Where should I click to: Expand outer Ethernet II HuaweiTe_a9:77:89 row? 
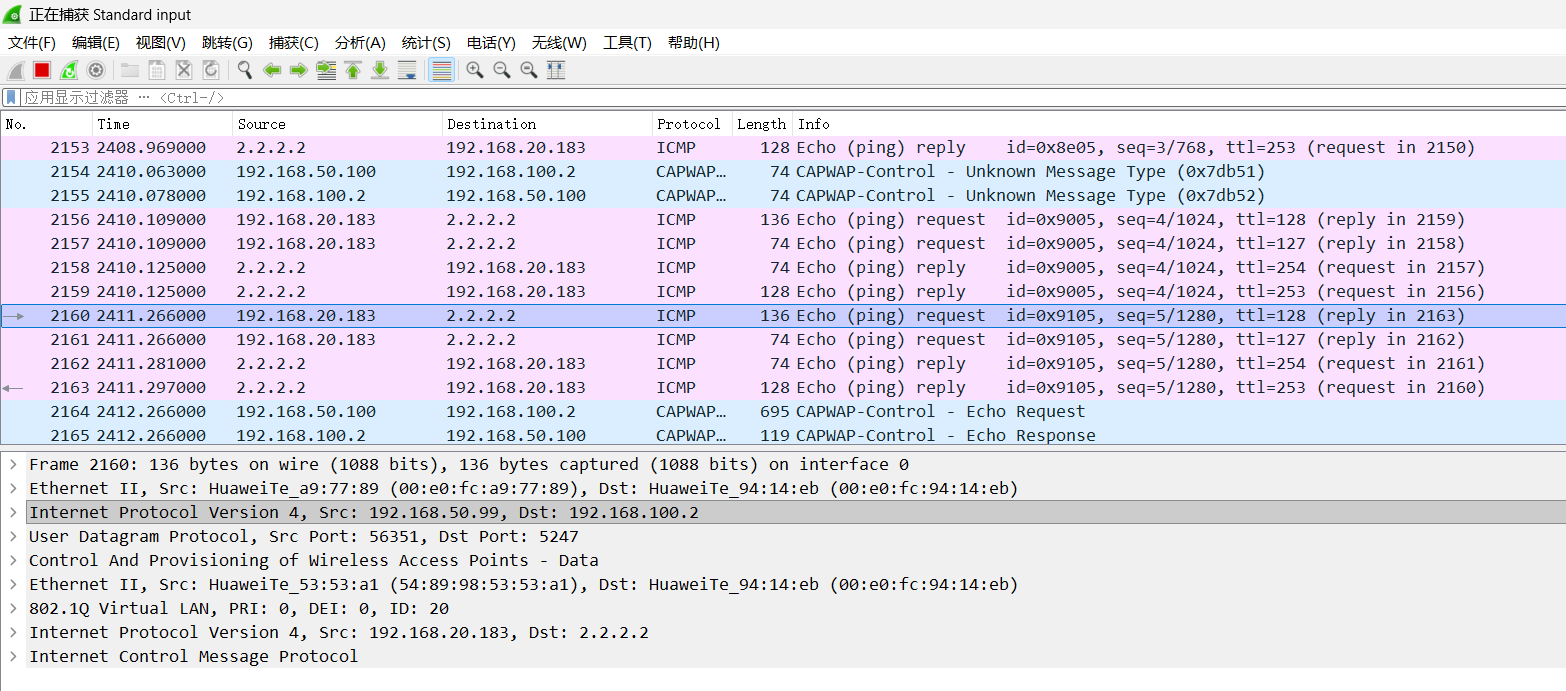pyautogui.click(x=13, y=488)
